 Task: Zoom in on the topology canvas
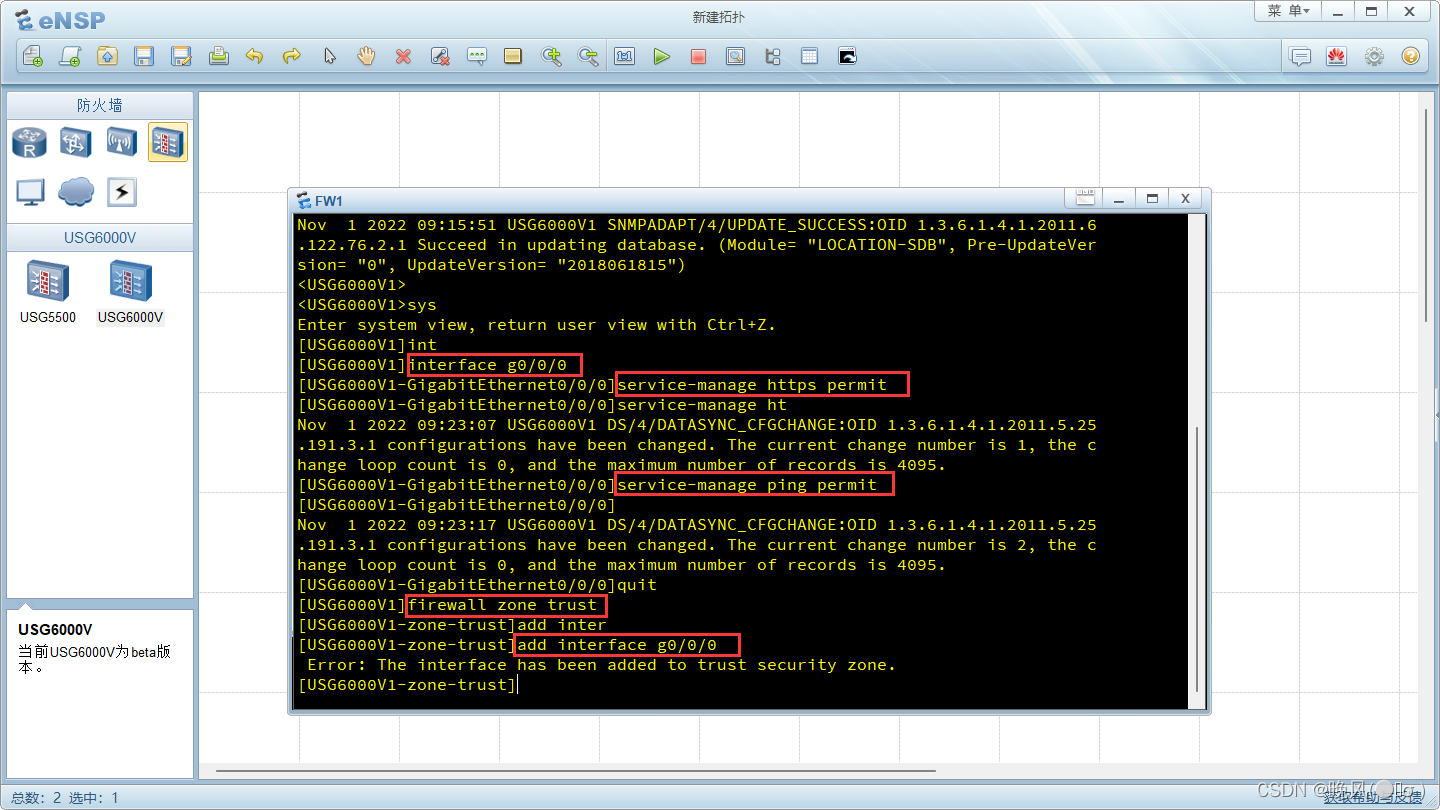[x=551, y=56]
